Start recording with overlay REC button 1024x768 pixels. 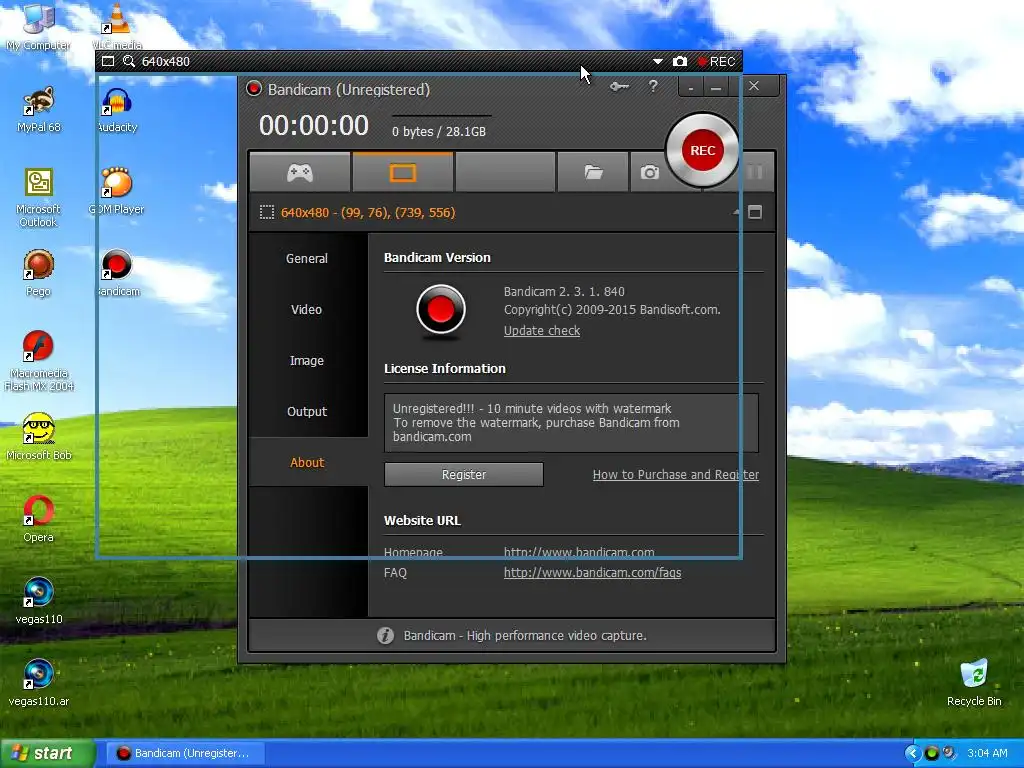(716, 61)
